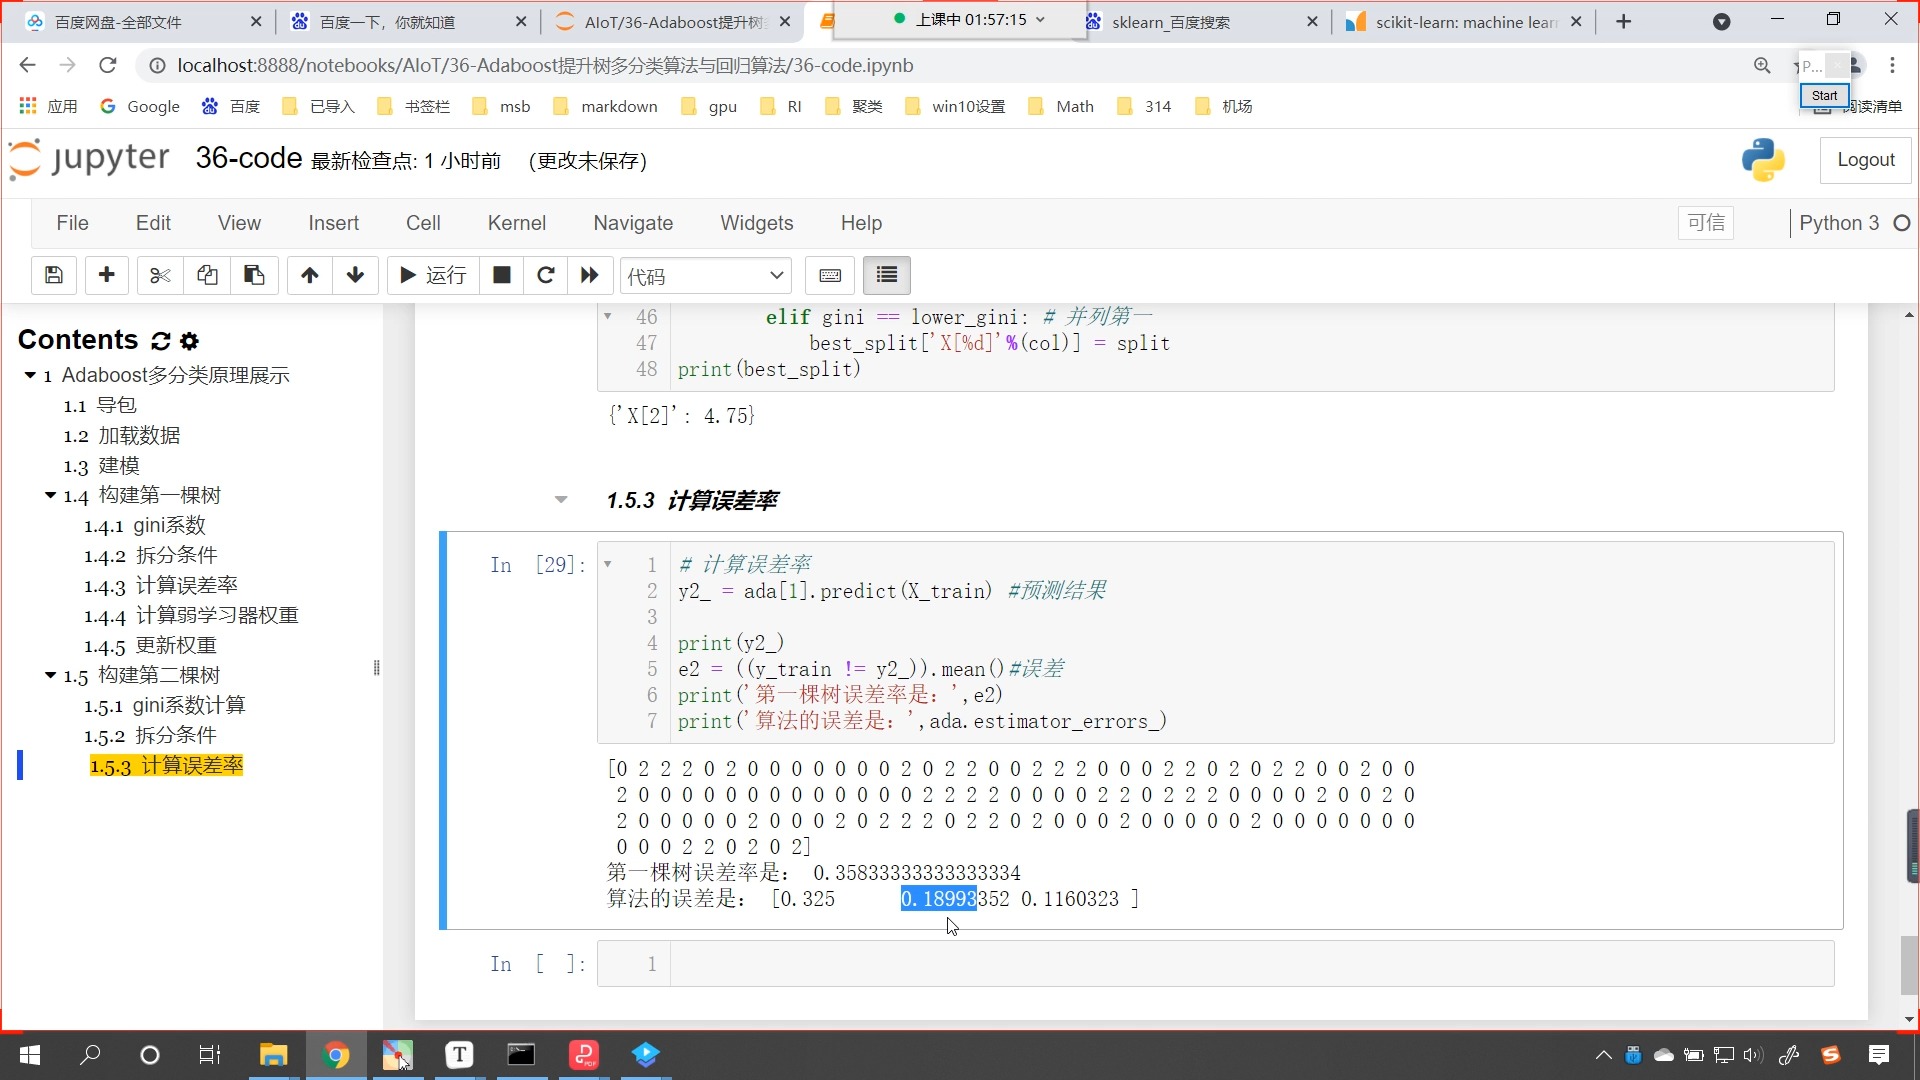This screenshot has width=1920, height=1080.
Task: Toggle the table of contents sidebar button
Action: [887, 275]
